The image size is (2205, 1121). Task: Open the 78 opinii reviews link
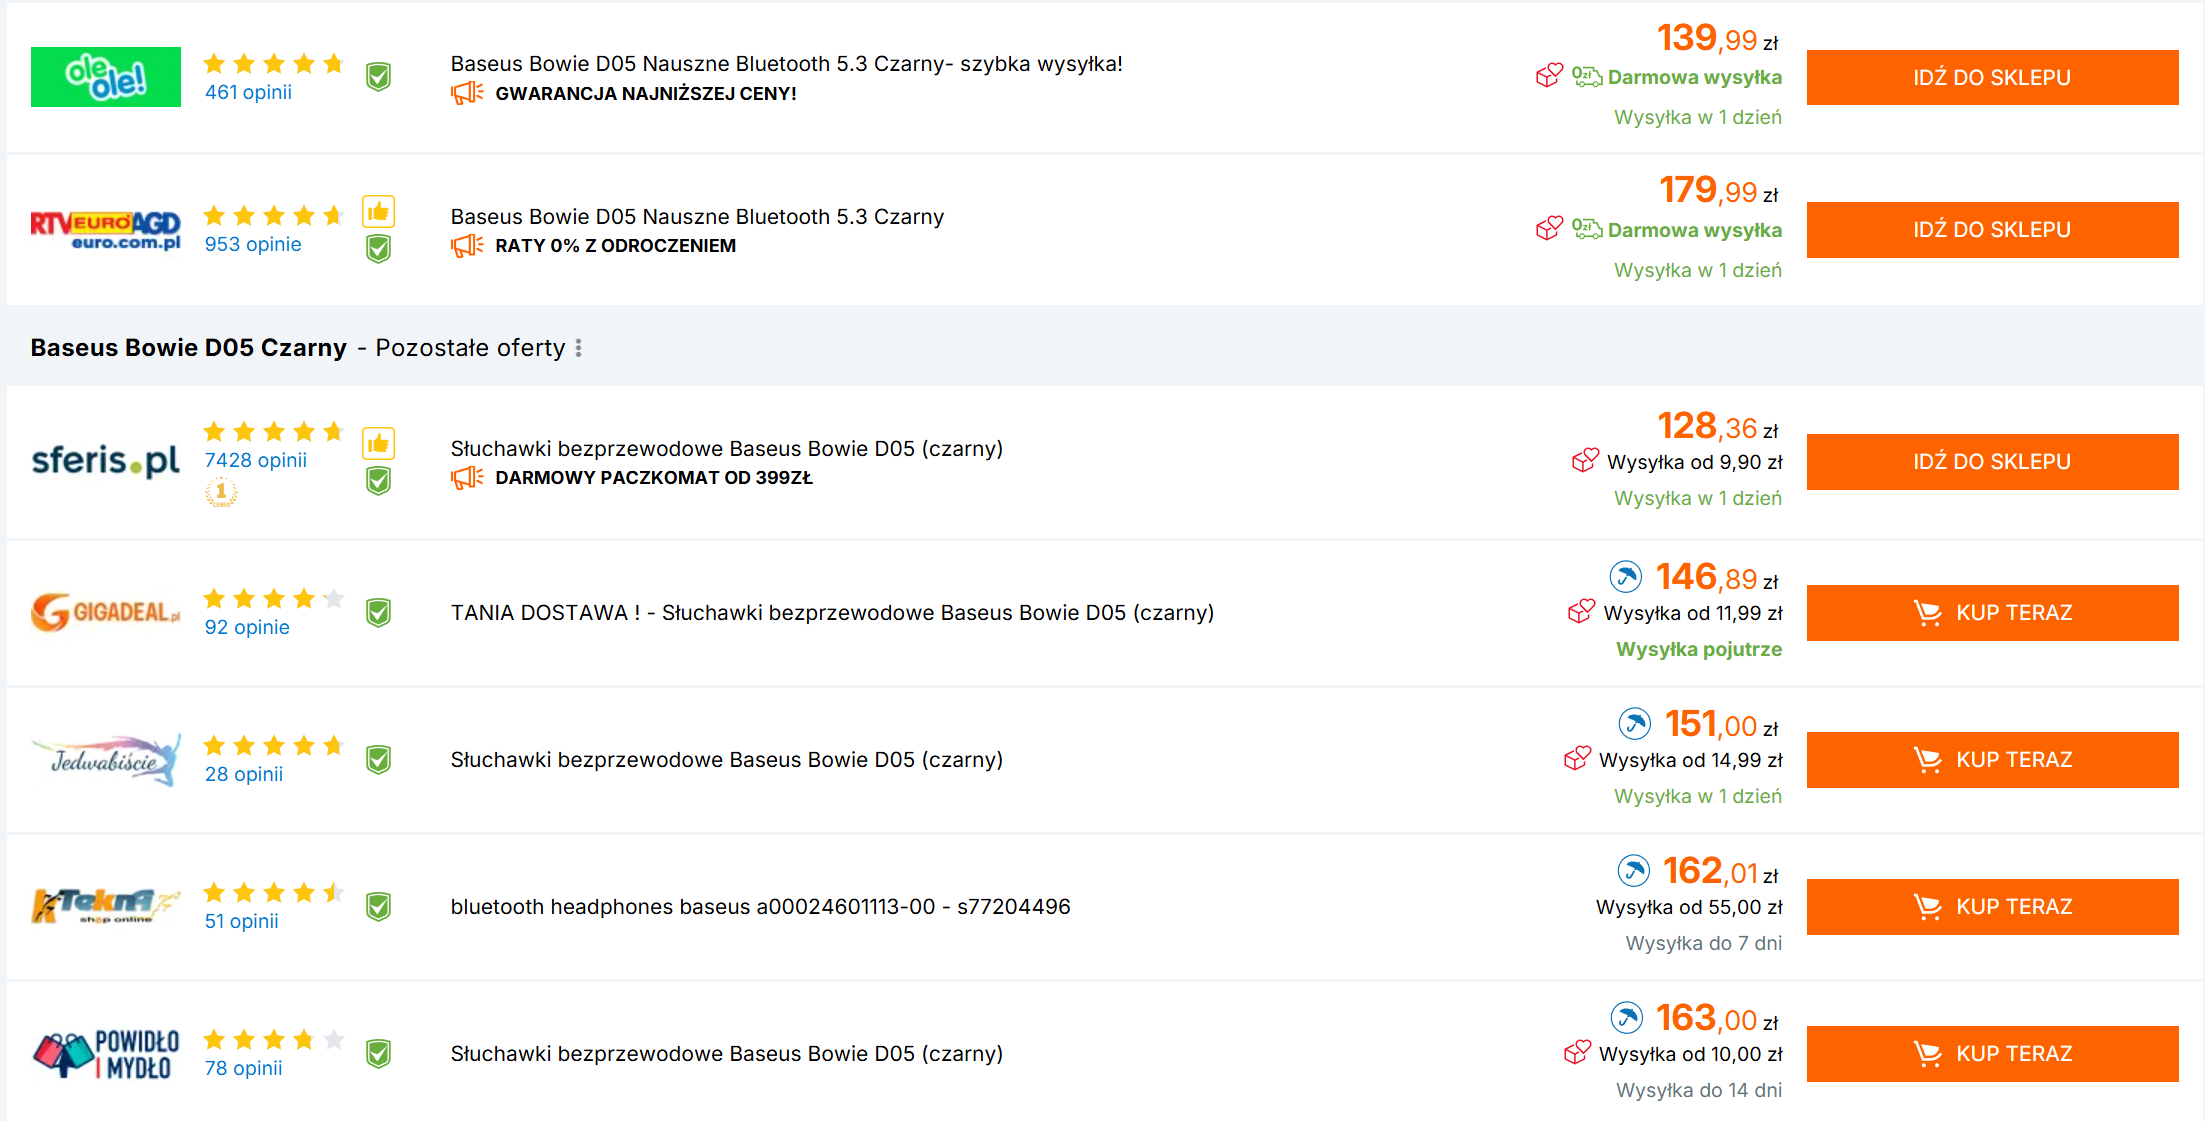click(x=243, y=1068)
